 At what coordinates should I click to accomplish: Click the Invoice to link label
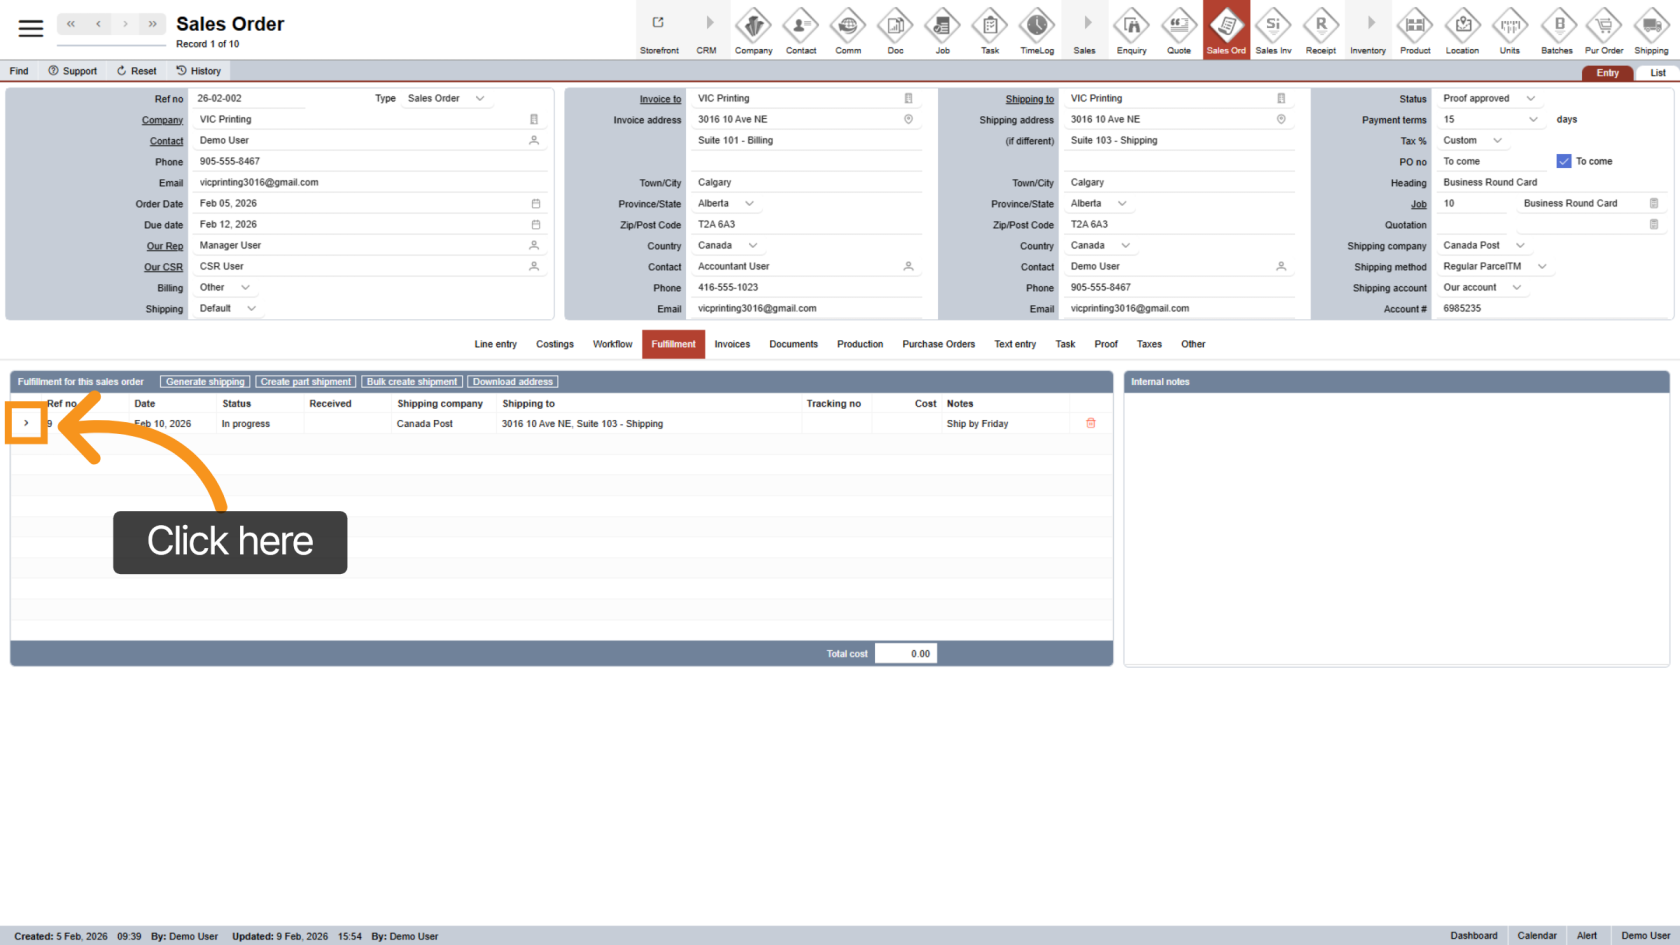click(x=660, y=99)
